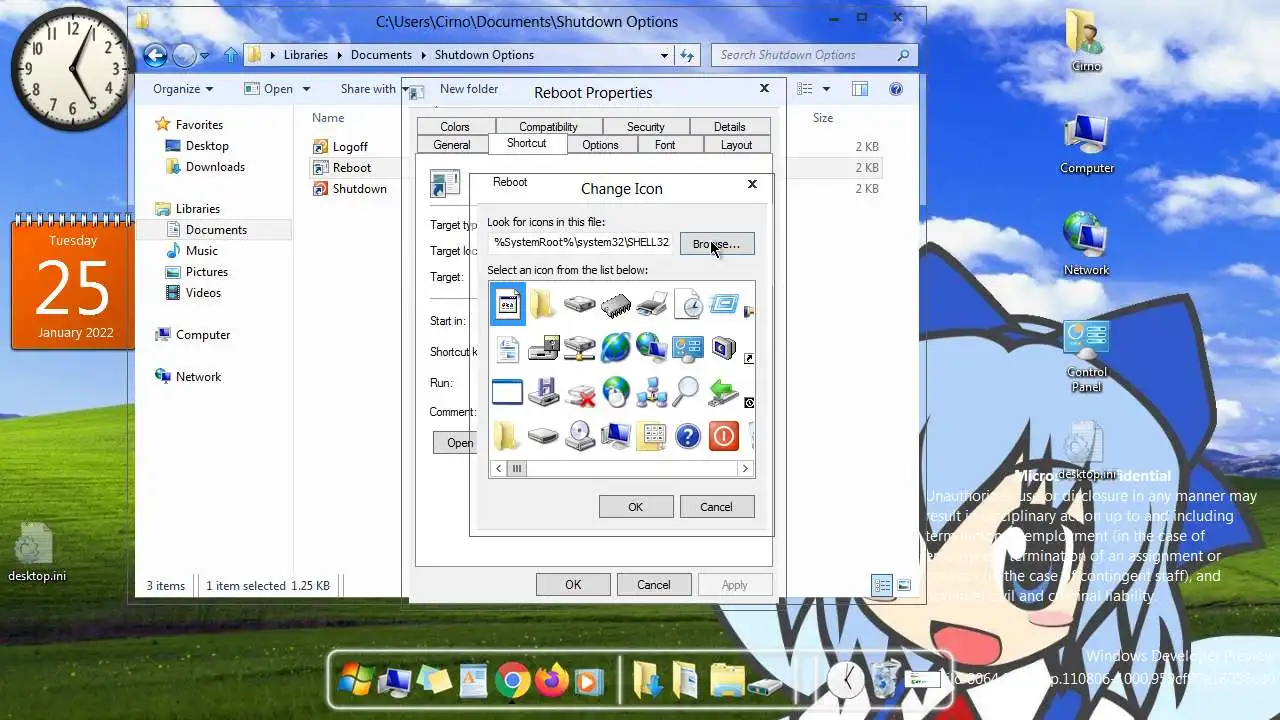Click New folder in Explorer toolbar
1280x720 pixels.
click(x=469, y=89)
